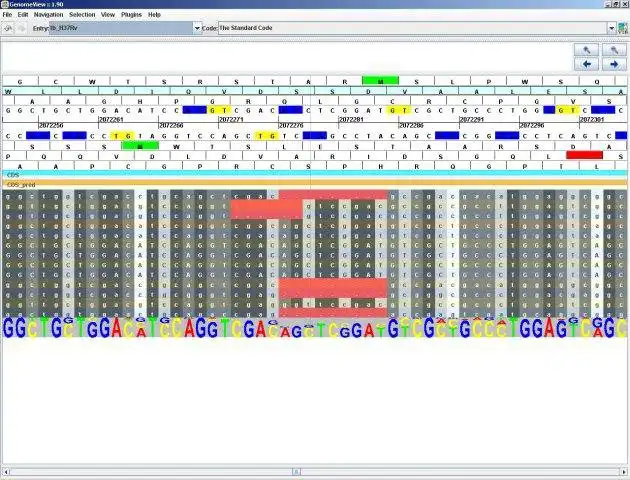Click ruler position 2072301

[x=591, y=119]
